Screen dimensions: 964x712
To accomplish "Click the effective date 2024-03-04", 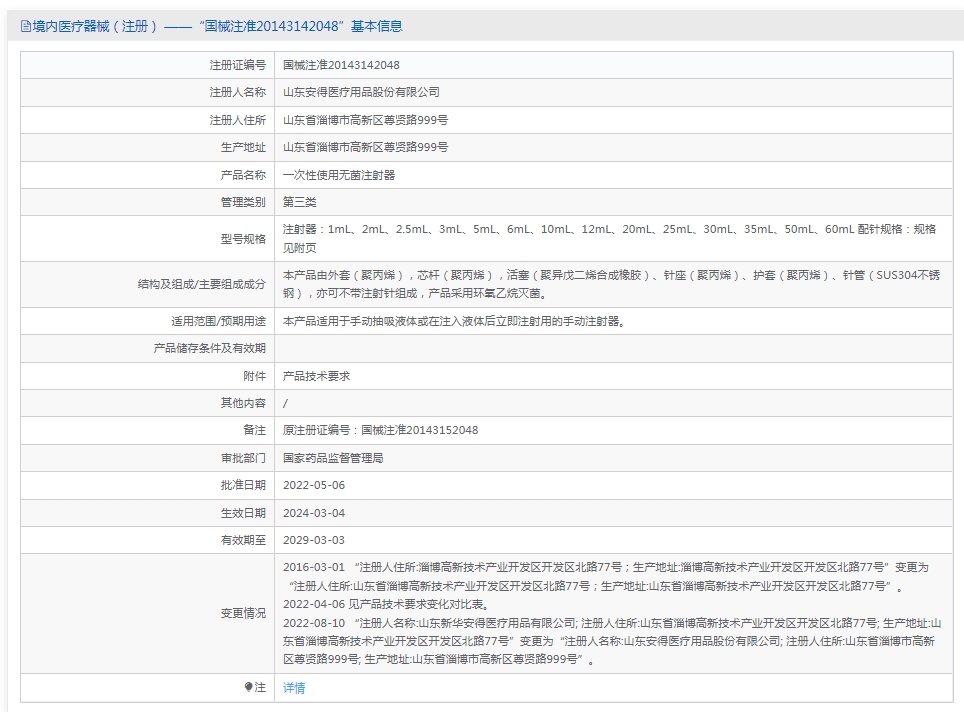I will [x=314, y=513].
